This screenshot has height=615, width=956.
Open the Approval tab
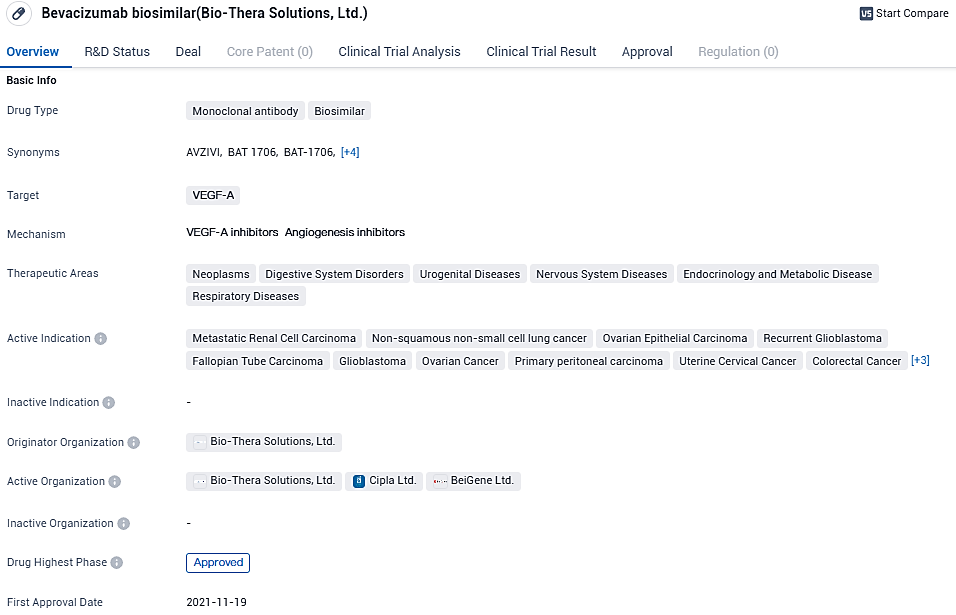click(647, 52)
